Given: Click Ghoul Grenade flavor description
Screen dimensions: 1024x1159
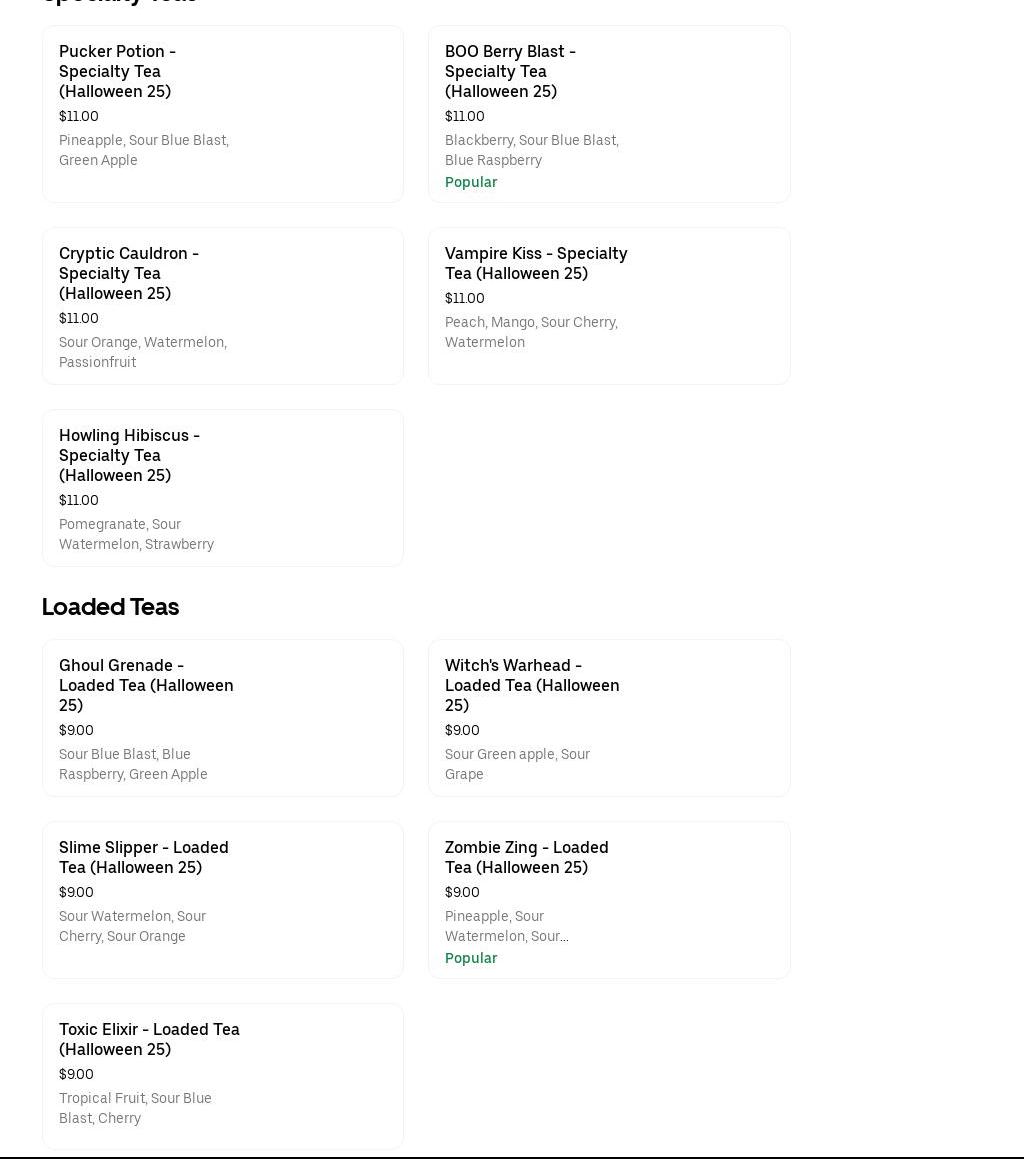Looking at the screenshot, I should coord(133,764).
